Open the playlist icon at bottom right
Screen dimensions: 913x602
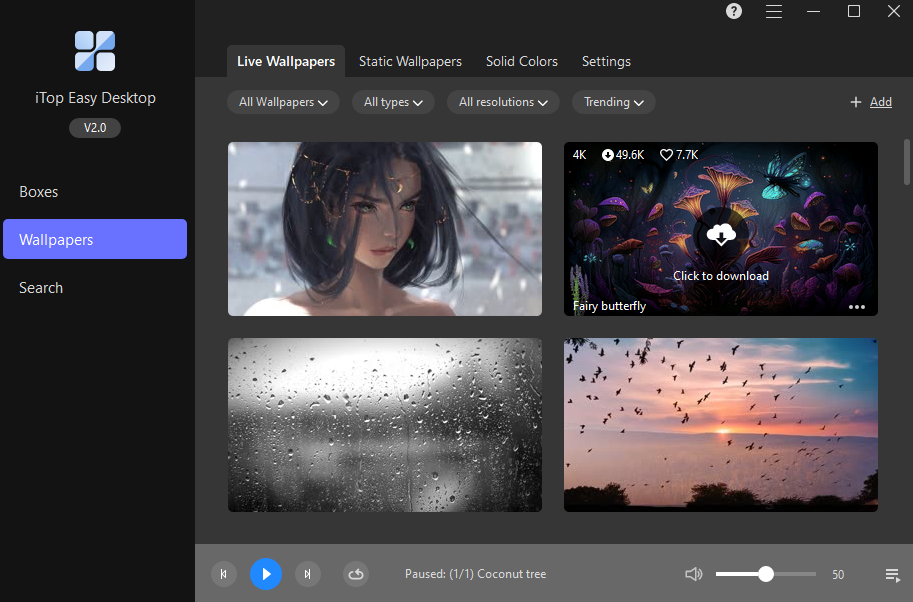892,574
